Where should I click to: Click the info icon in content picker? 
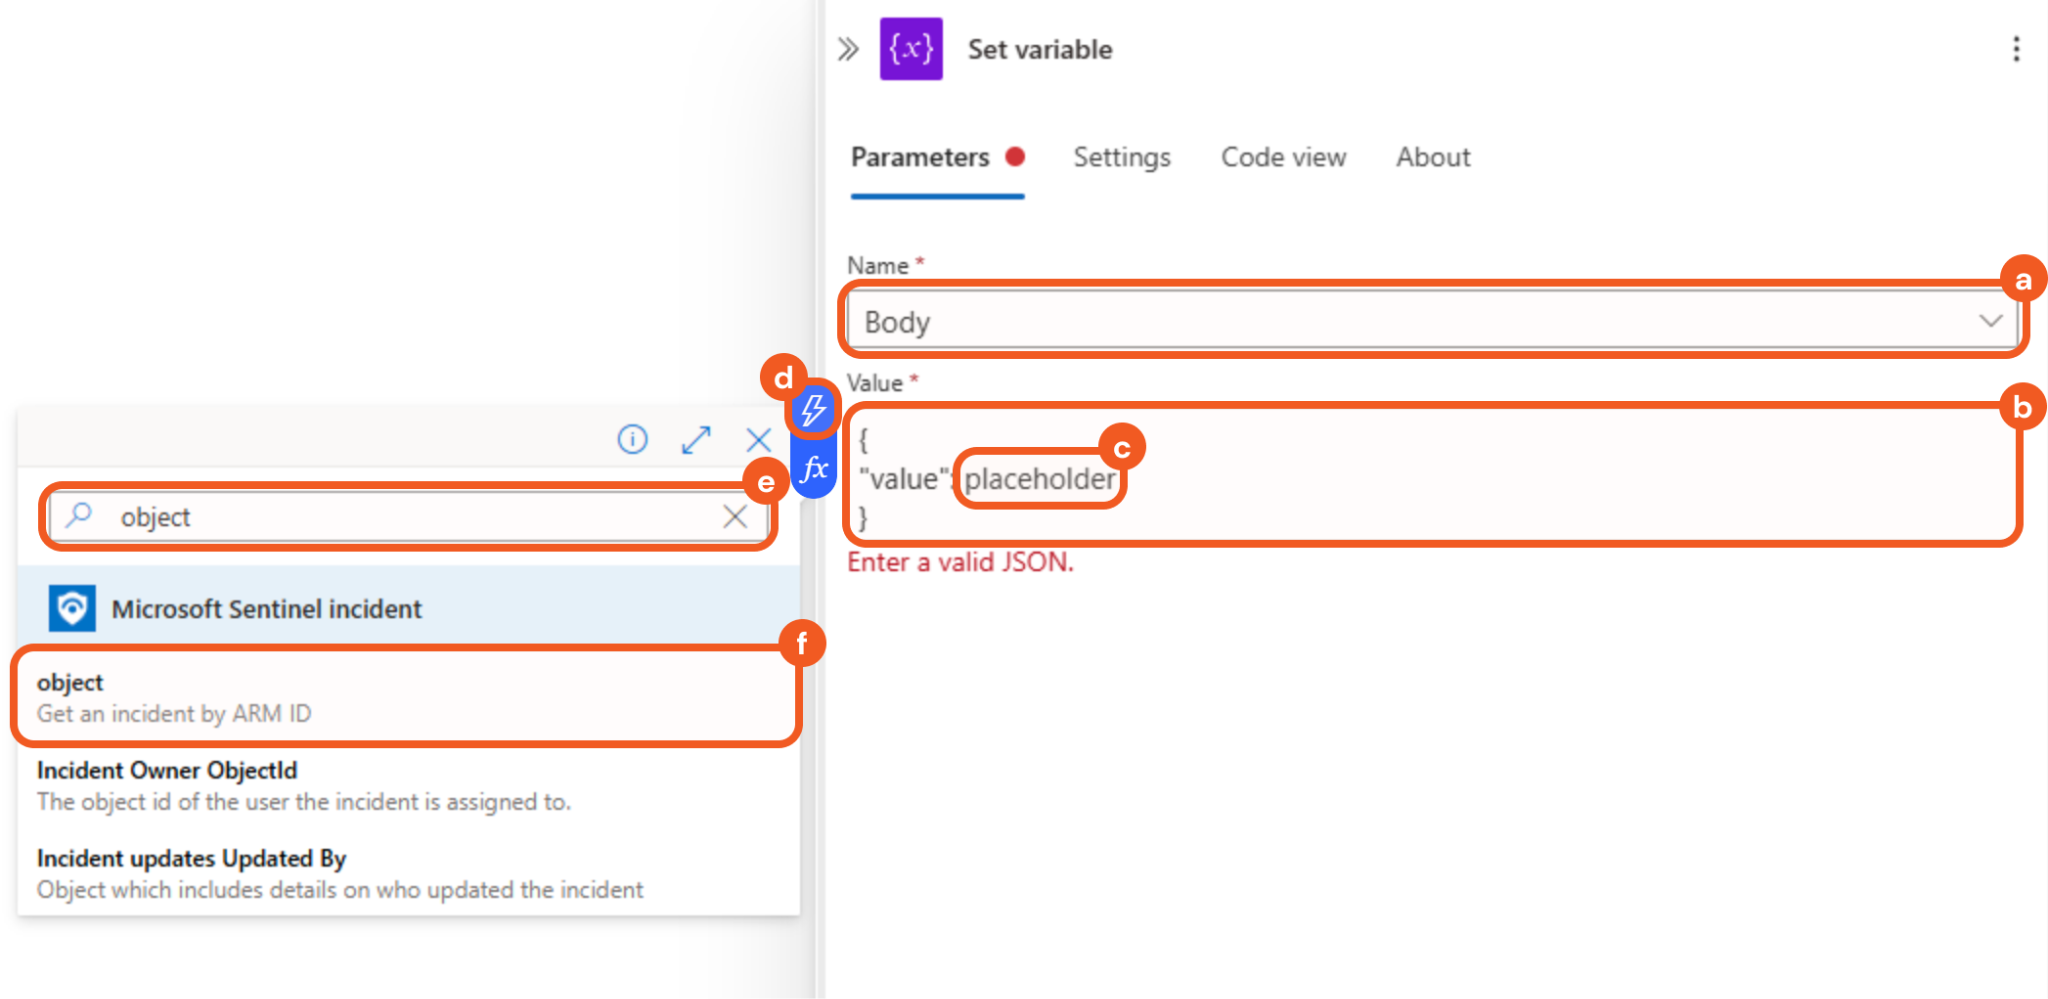click(632, 439)
